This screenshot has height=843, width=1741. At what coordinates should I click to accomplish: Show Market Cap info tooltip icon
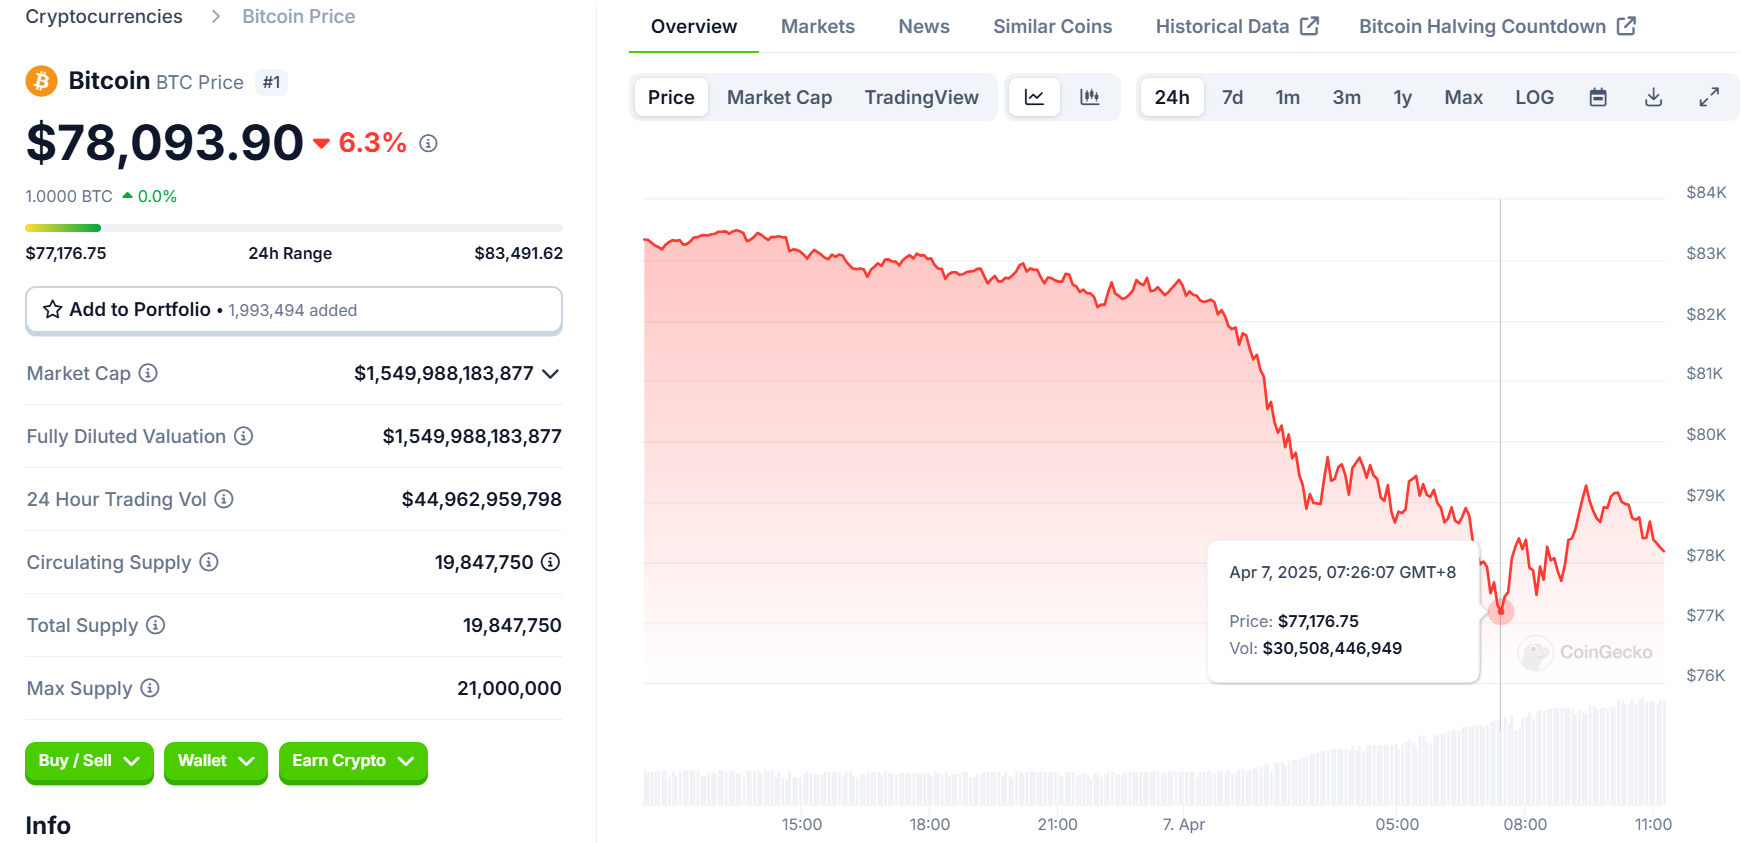pyautogui.click(x=148, y=373)
